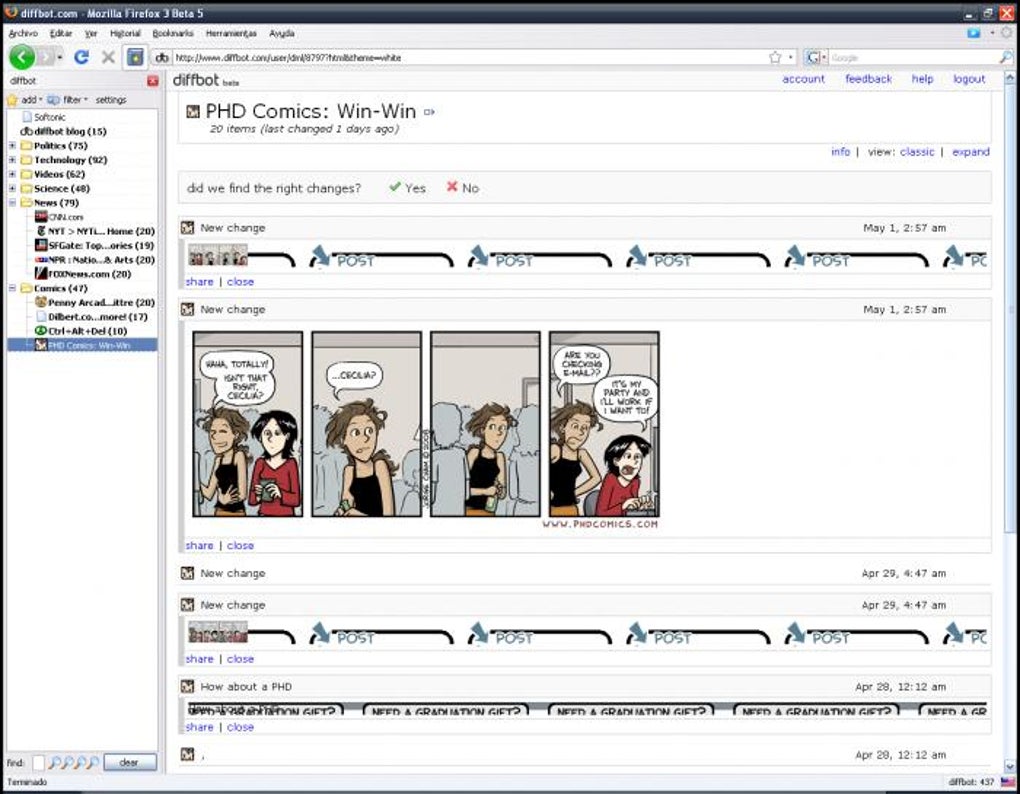Click the PHD Comics feed icon beside title
Image resolution: width=1020 pixels, height=794 pixels.
coord(193,112)
